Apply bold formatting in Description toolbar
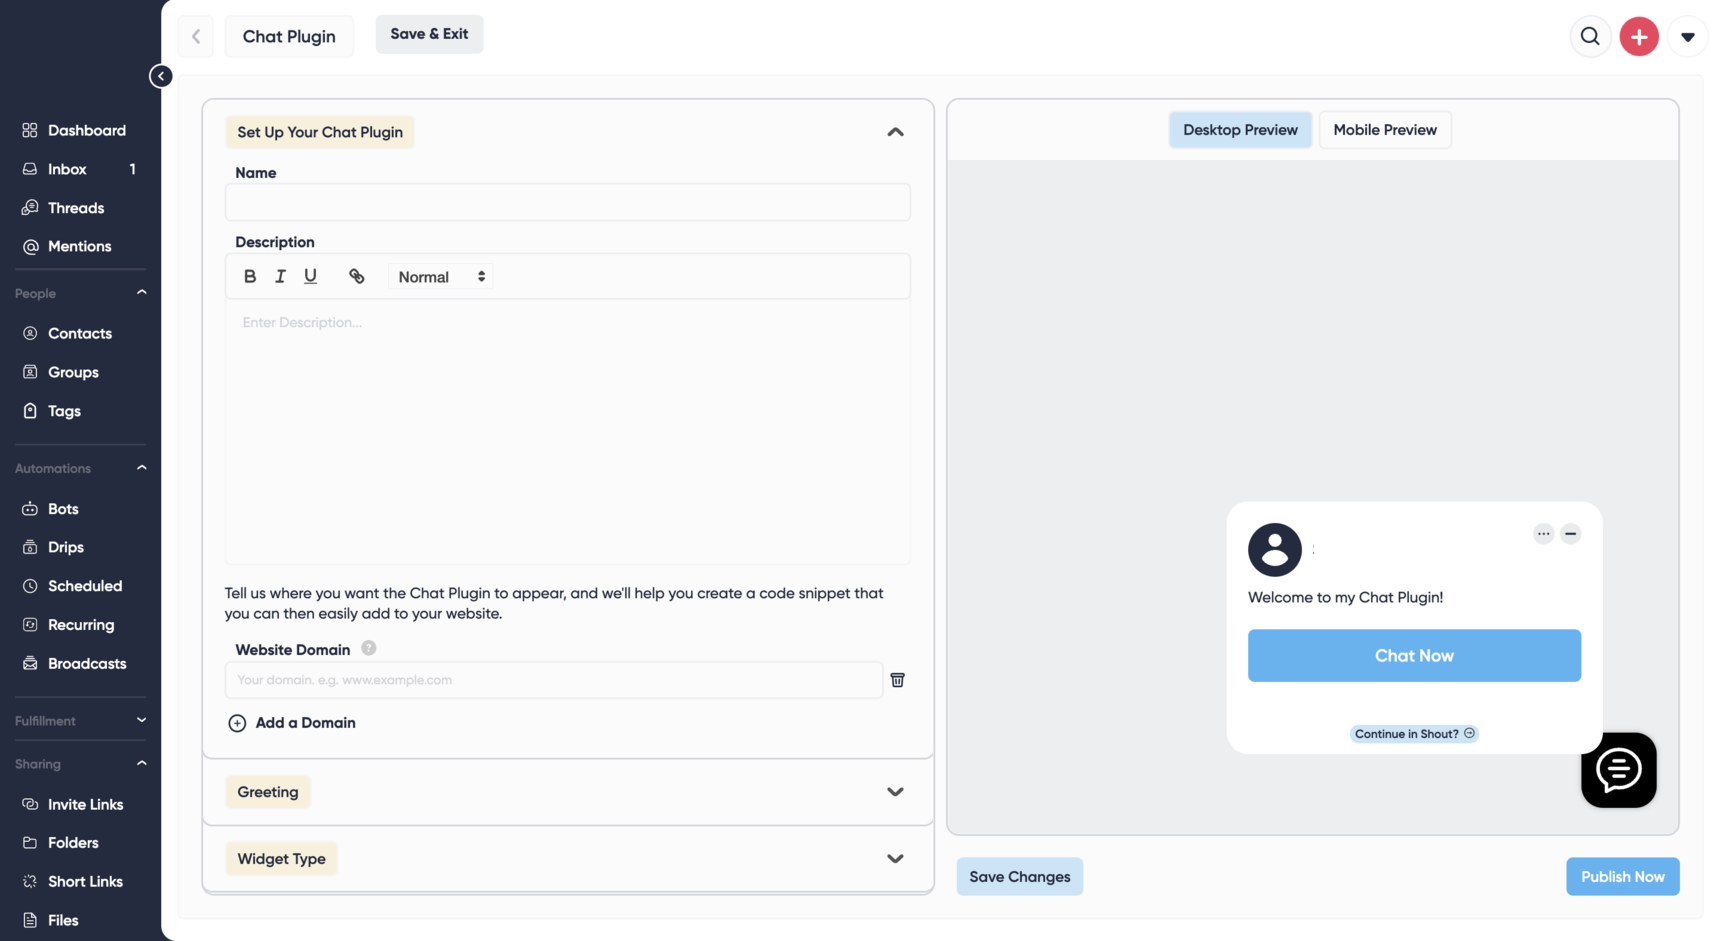This screenshot has width=1720, height=941. [x=250, y=277]
